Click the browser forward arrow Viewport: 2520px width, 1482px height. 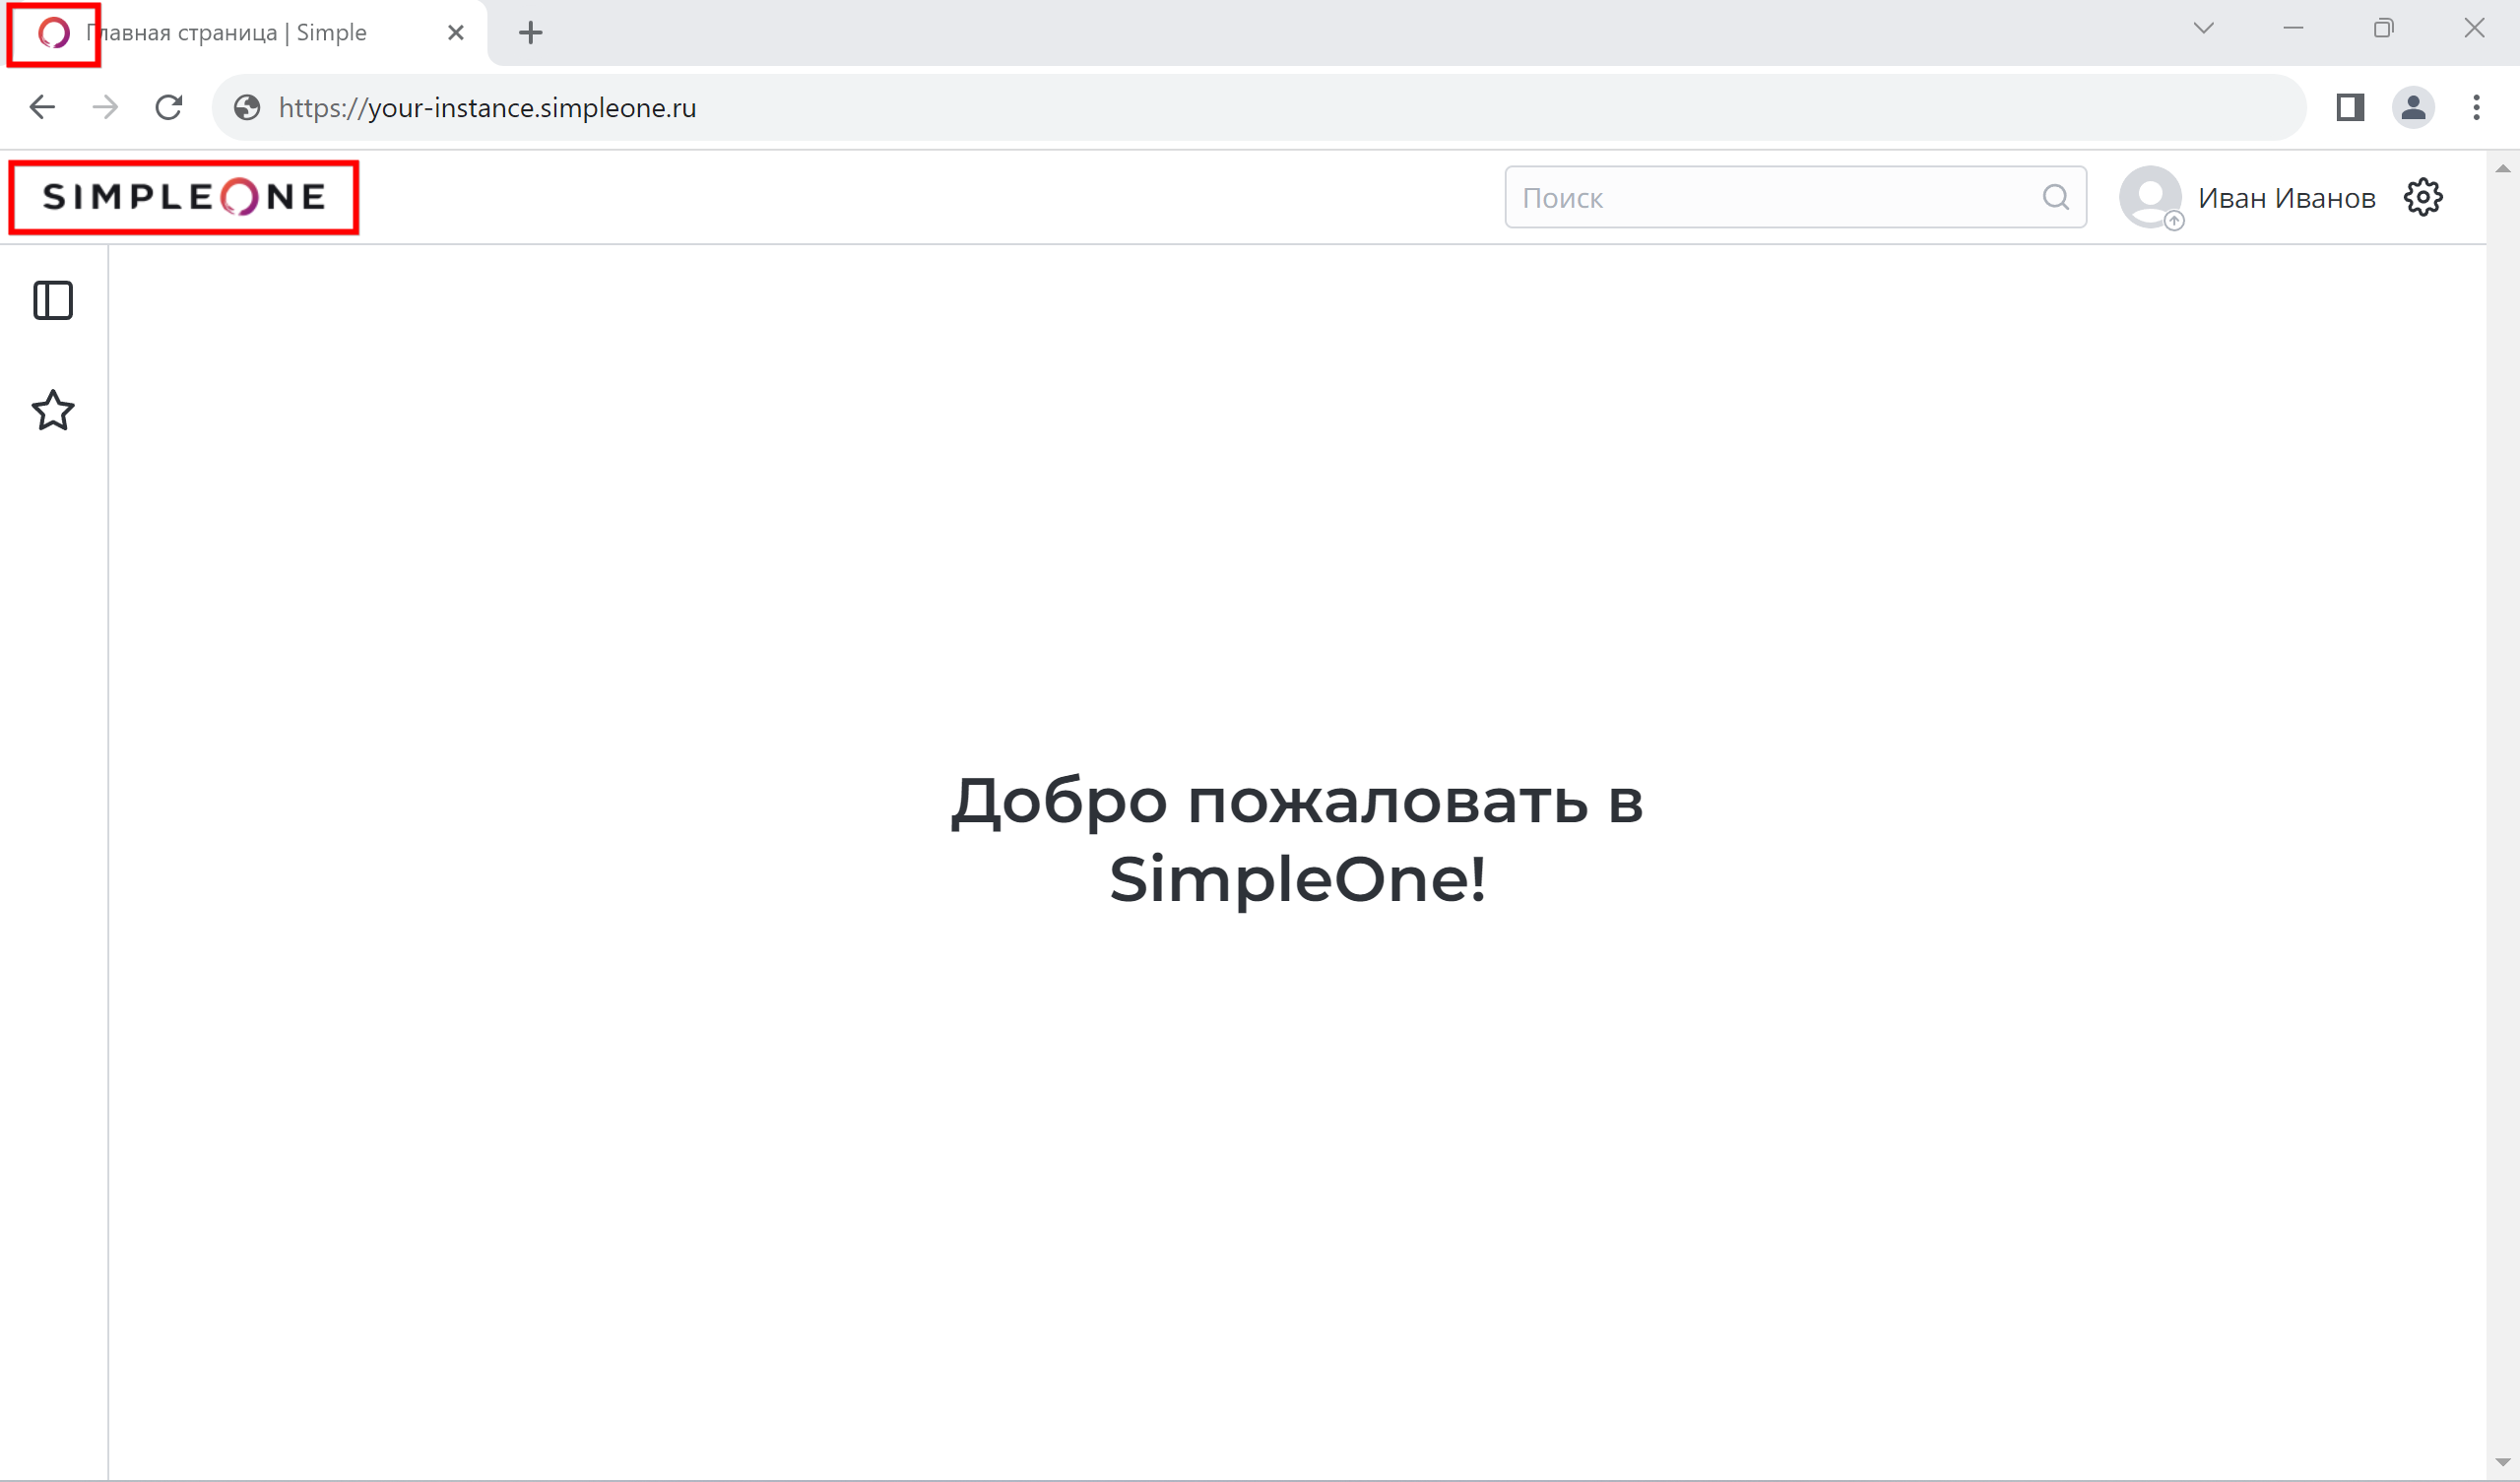point(105,107)
